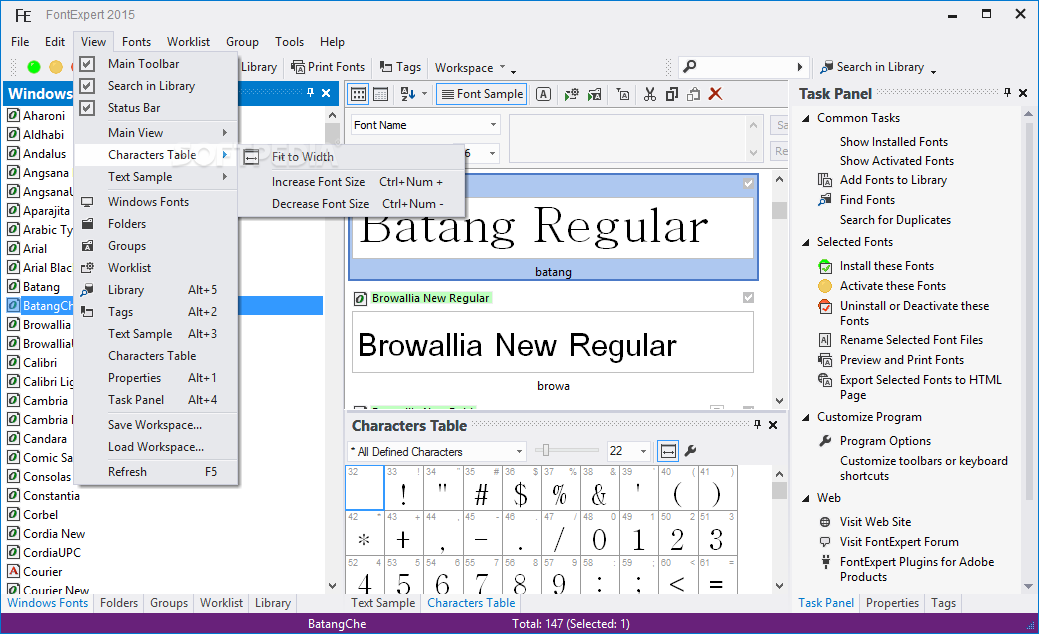This screenshot has height=634, width=1039.
Task: Open the character size 22 dropdown
Action: tap(643, 451)
